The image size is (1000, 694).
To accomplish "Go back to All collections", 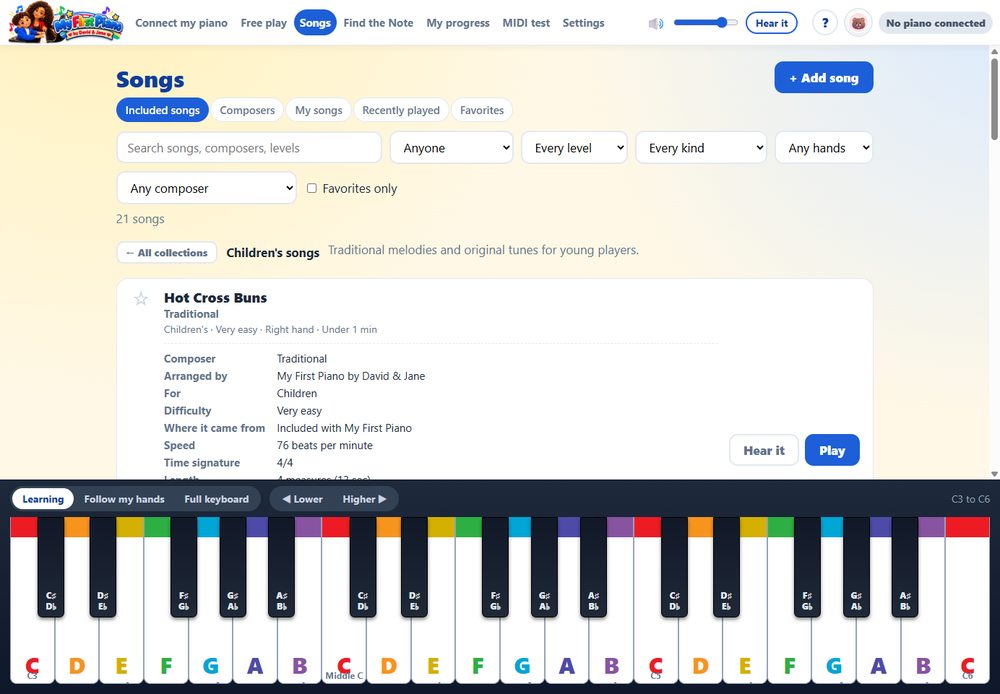I will pyautogui.click(x=166, y=253).
